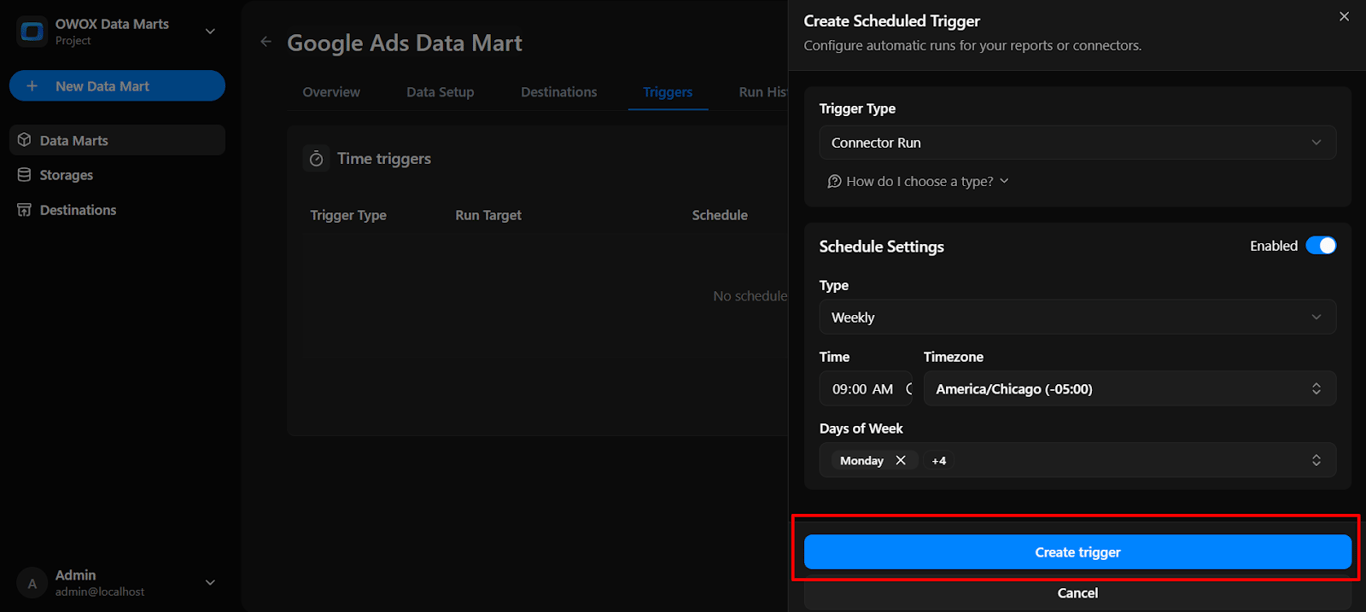1366x612 pixels.
Task: Open the Trigger Type dropdown showing Connector Run
Action: click(x=1077, y=143)
